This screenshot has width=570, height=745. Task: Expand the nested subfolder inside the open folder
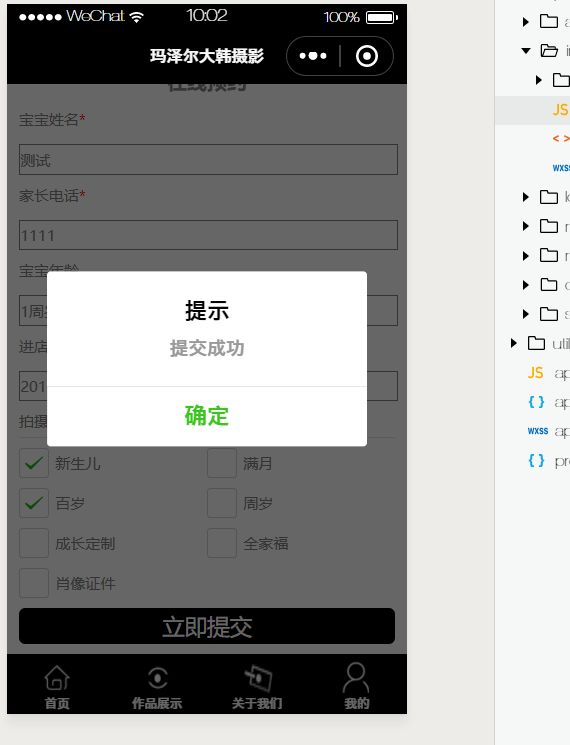pyautogui.click(x=538, y=80)
